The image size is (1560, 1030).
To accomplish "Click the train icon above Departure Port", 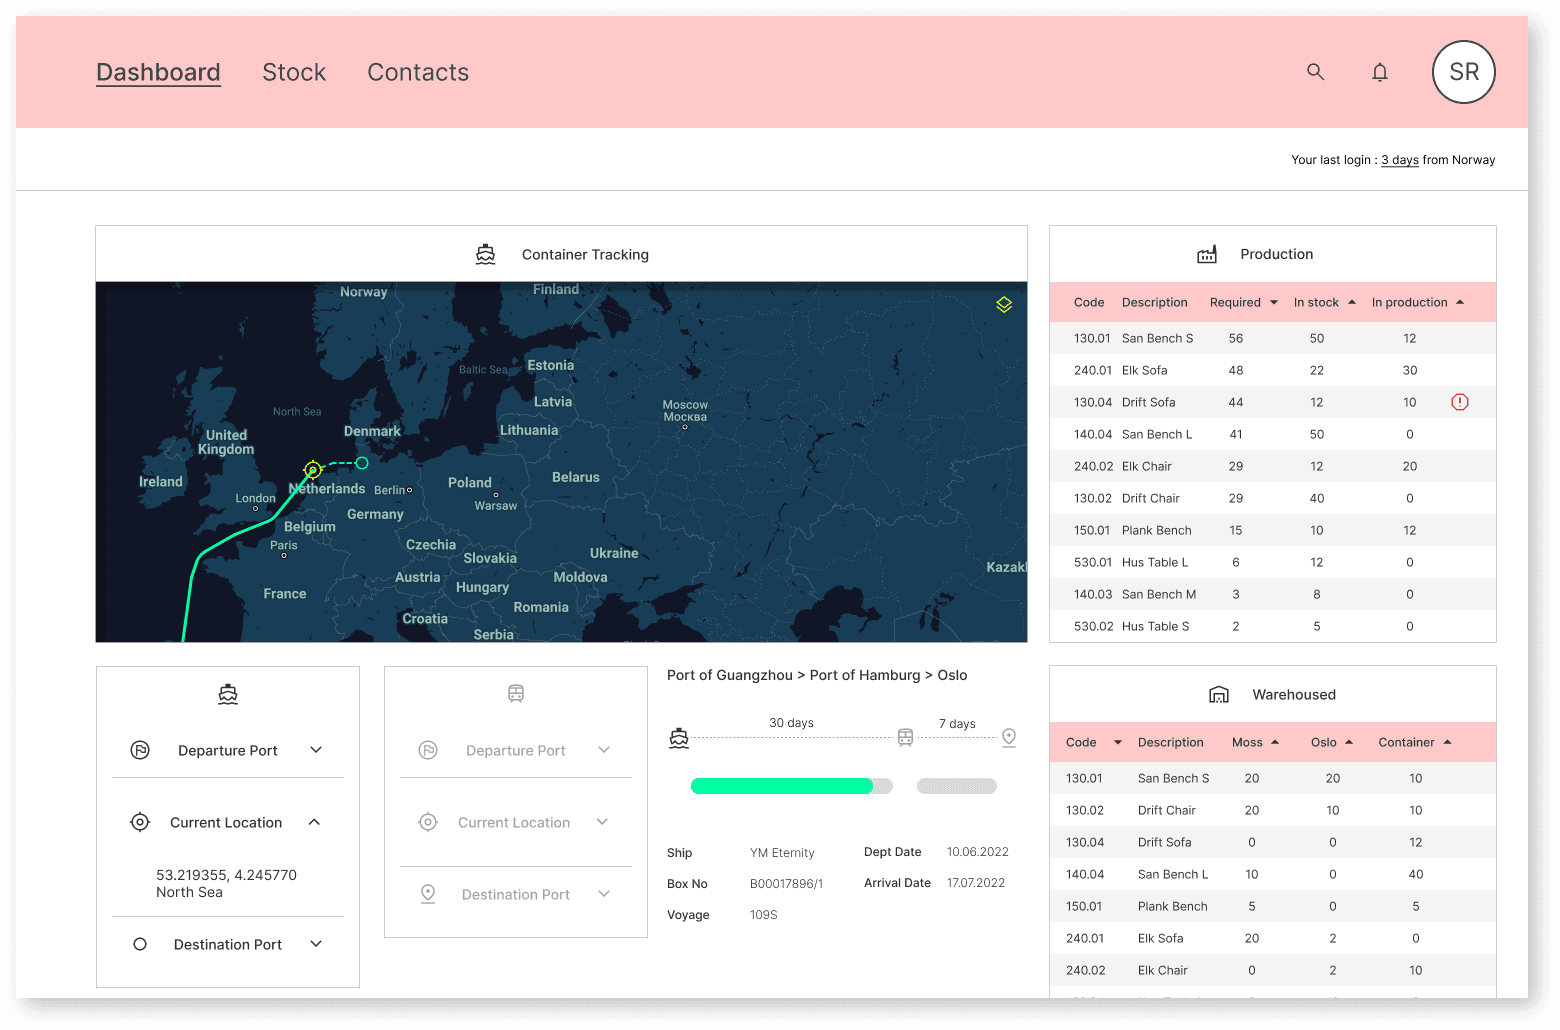I will 515,693.
